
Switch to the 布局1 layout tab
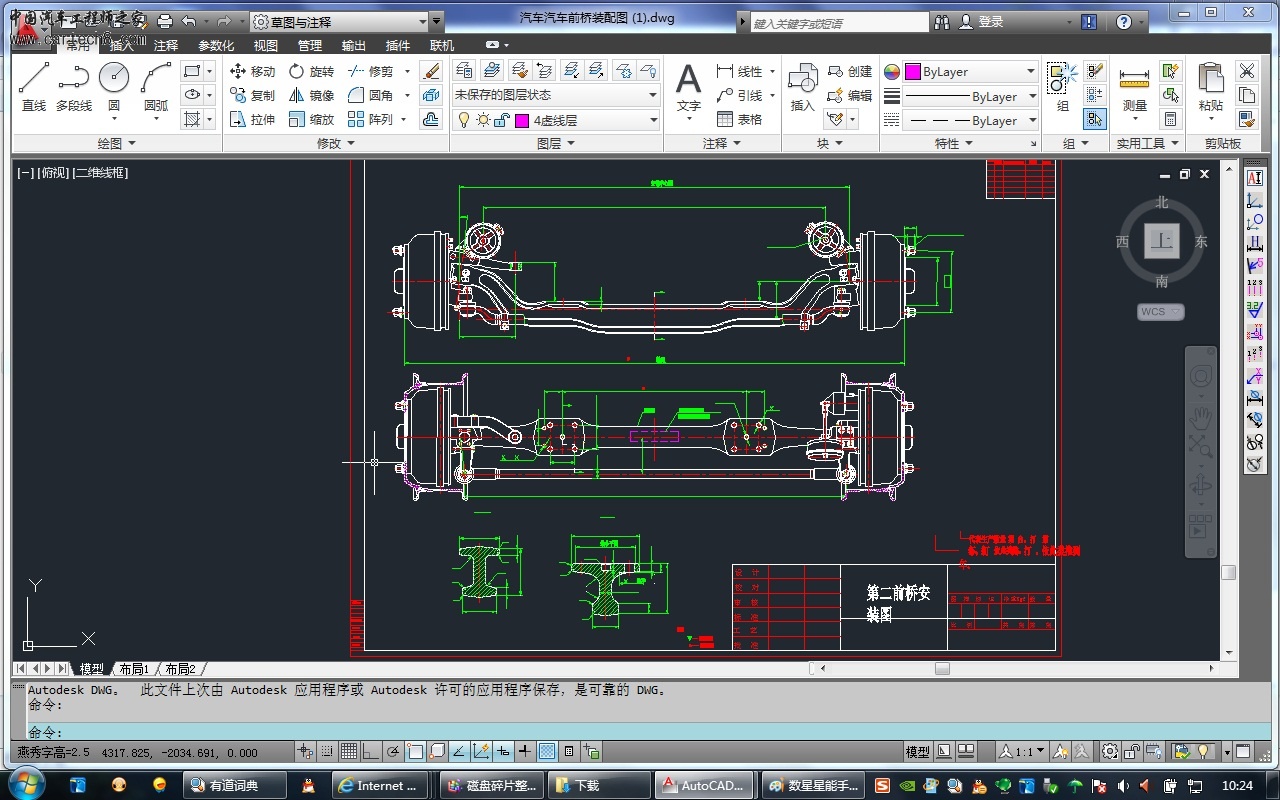click(x=134, y=669)
